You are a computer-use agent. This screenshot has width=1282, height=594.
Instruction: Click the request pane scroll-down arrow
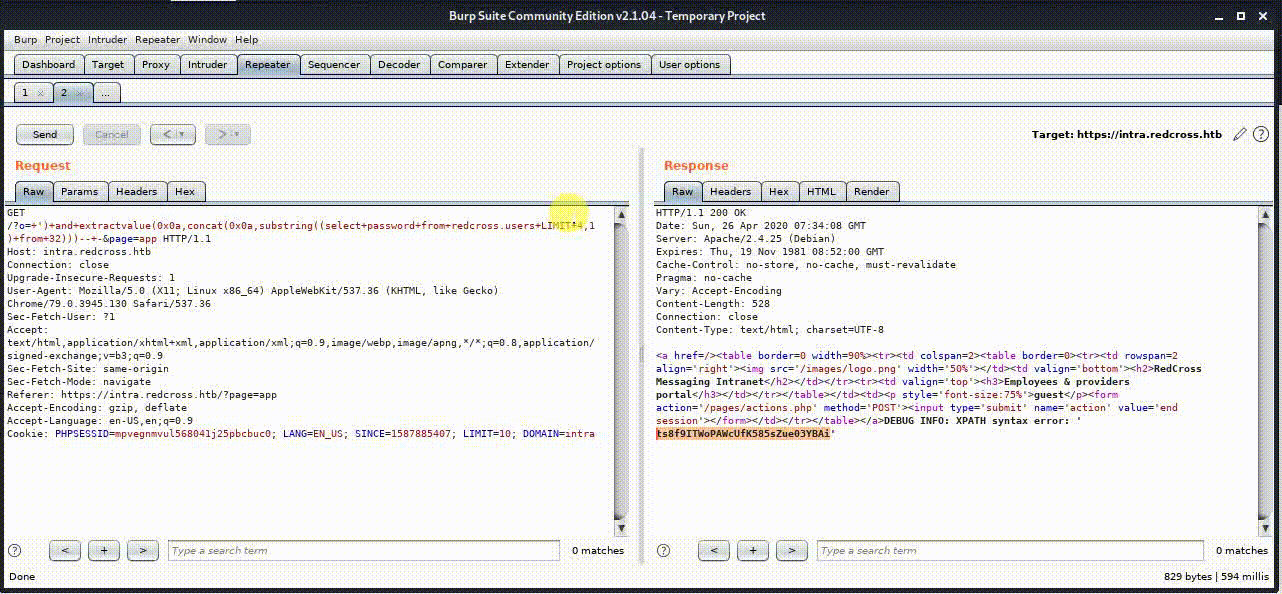coord(621,528)
